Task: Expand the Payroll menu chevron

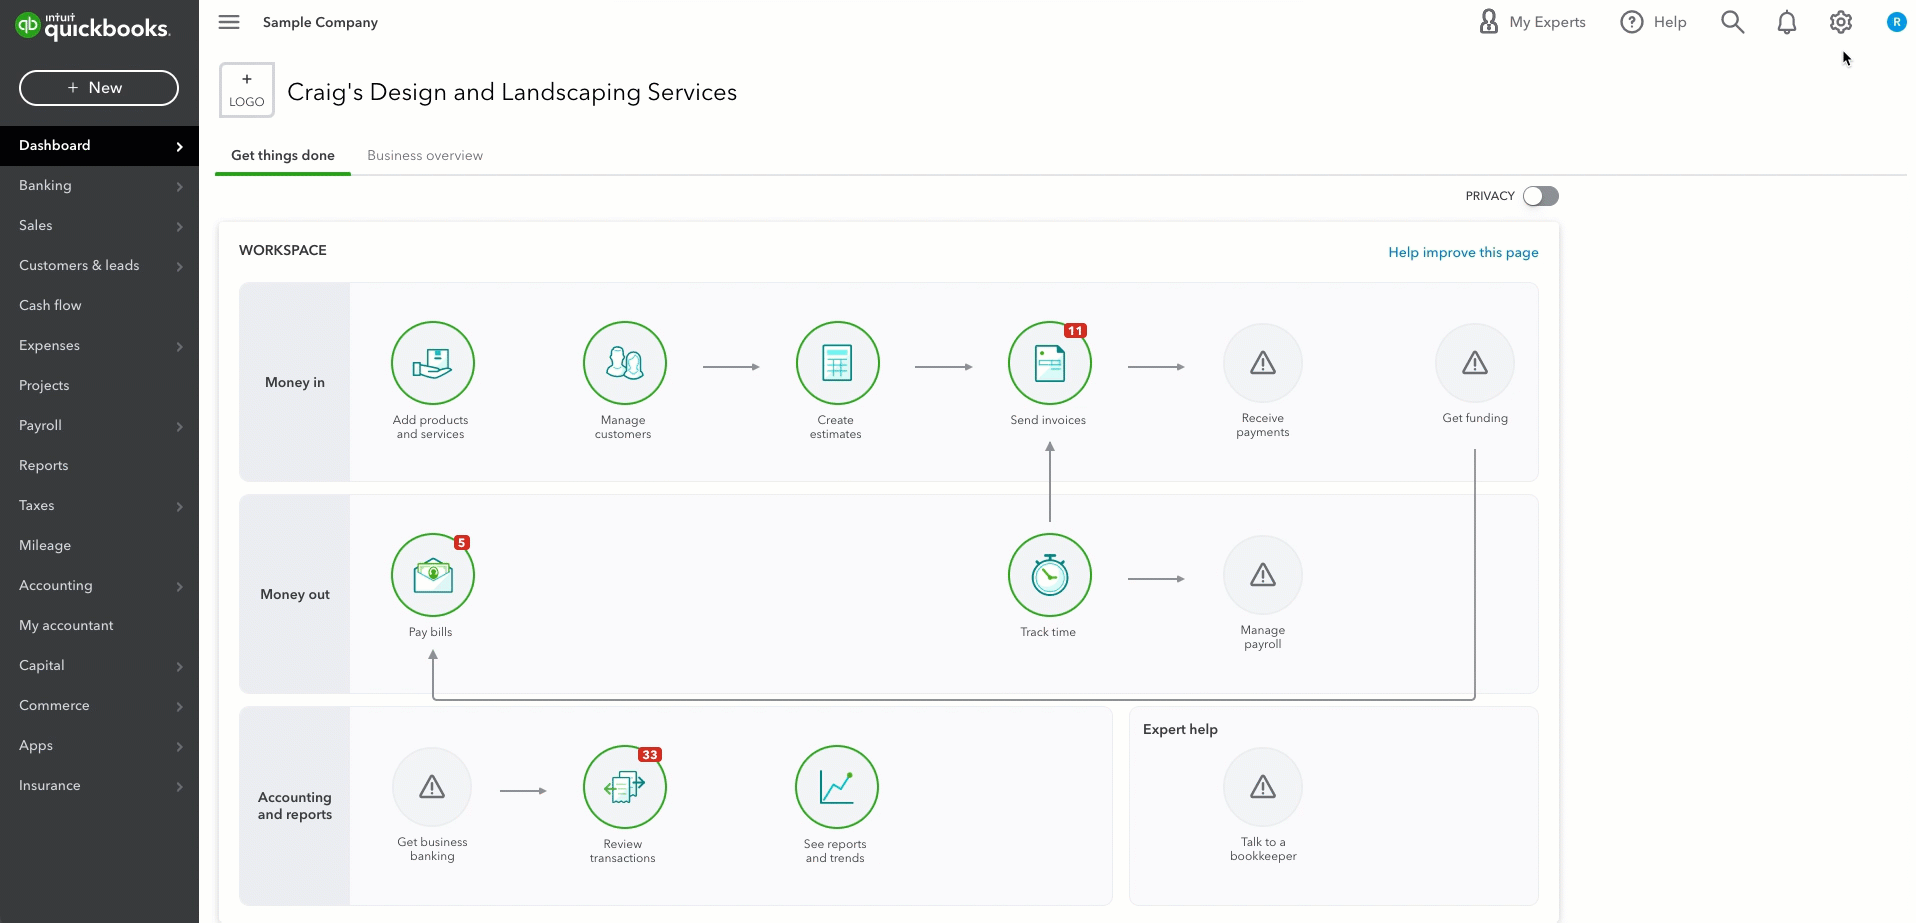Action: tap(180, 426)
